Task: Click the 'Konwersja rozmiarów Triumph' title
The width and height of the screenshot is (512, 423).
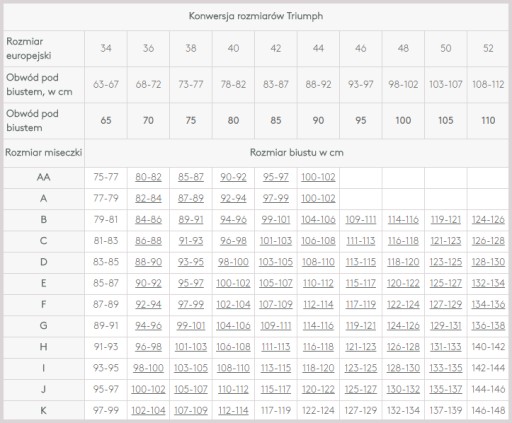Action: coord(256,16)
